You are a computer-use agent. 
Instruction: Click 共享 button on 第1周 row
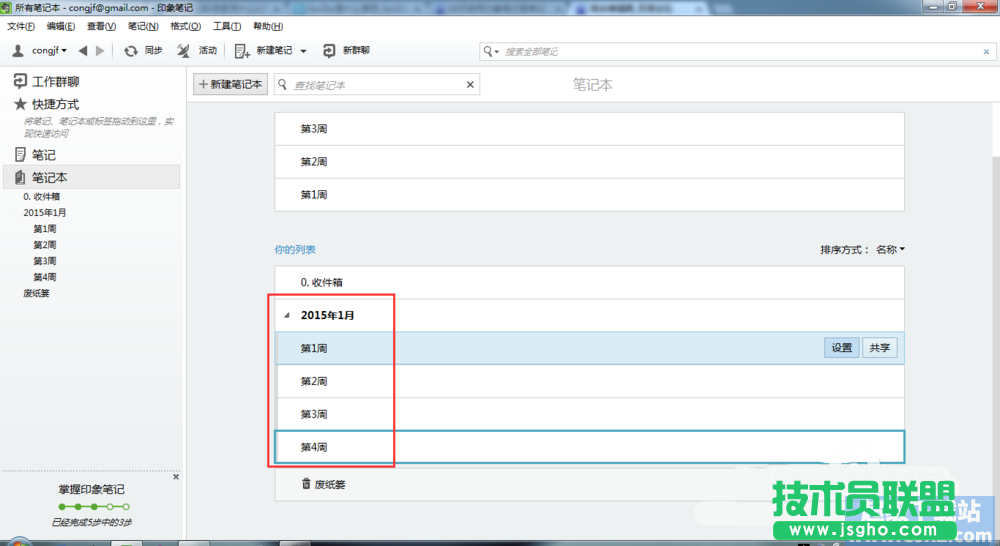(880, 348)
